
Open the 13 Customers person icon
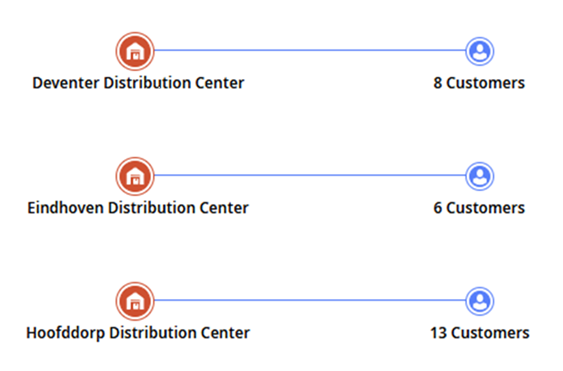coord(480,301)
